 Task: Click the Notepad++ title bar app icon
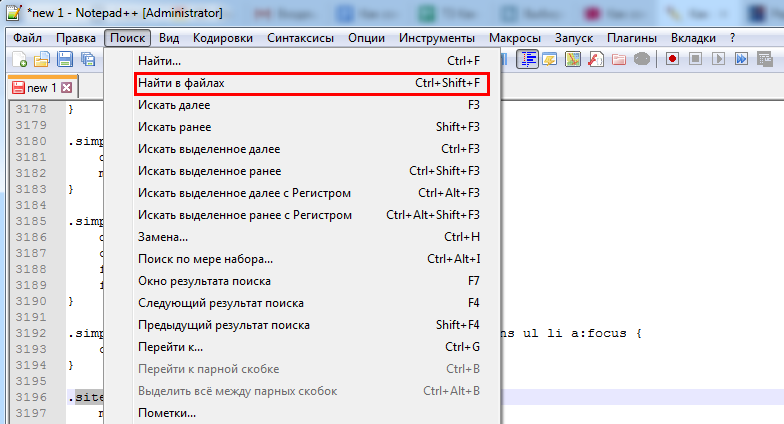14,12
